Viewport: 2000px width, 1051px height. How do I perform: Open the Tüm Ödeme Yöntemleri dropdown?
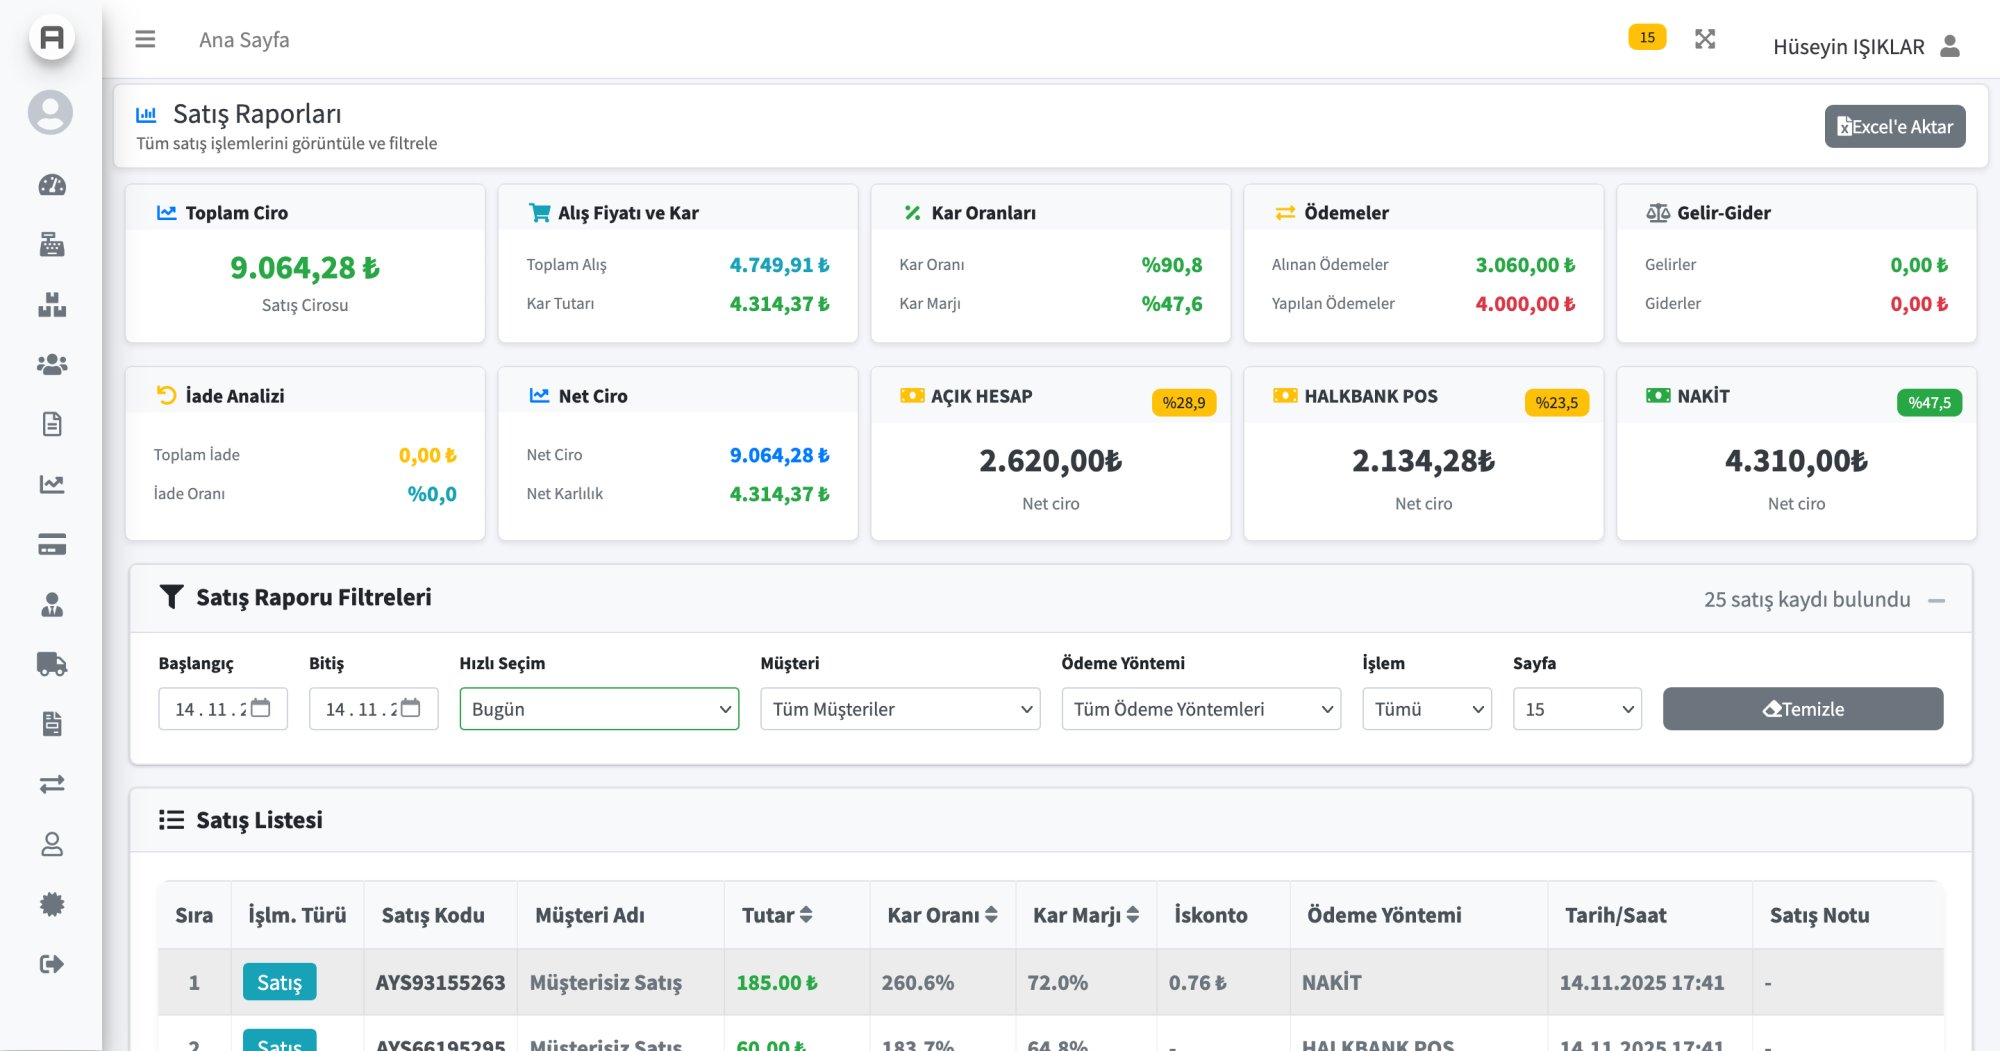(1201, 709)
